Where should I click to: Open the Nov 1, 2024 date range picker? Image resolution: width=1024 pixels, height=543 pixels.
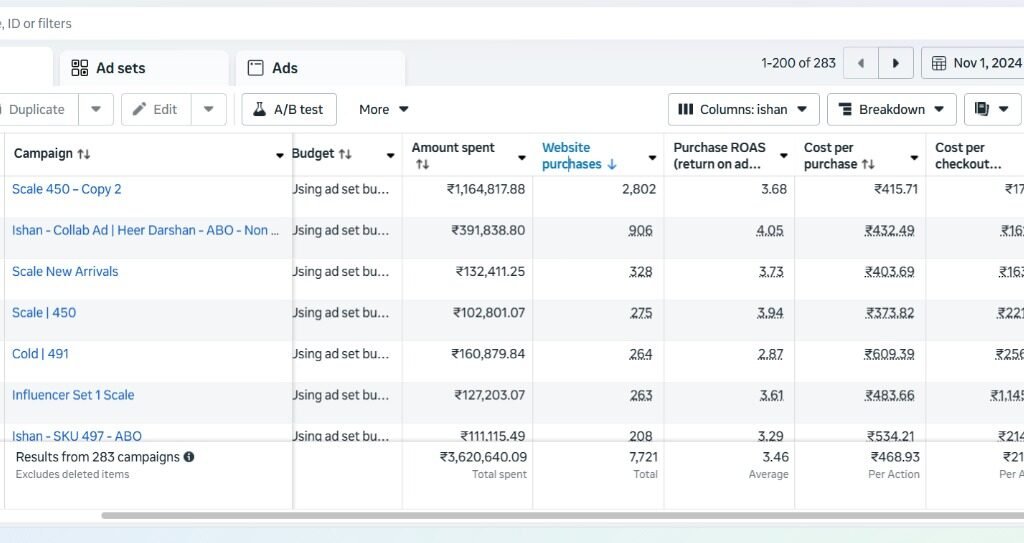[x=976, y=63]
